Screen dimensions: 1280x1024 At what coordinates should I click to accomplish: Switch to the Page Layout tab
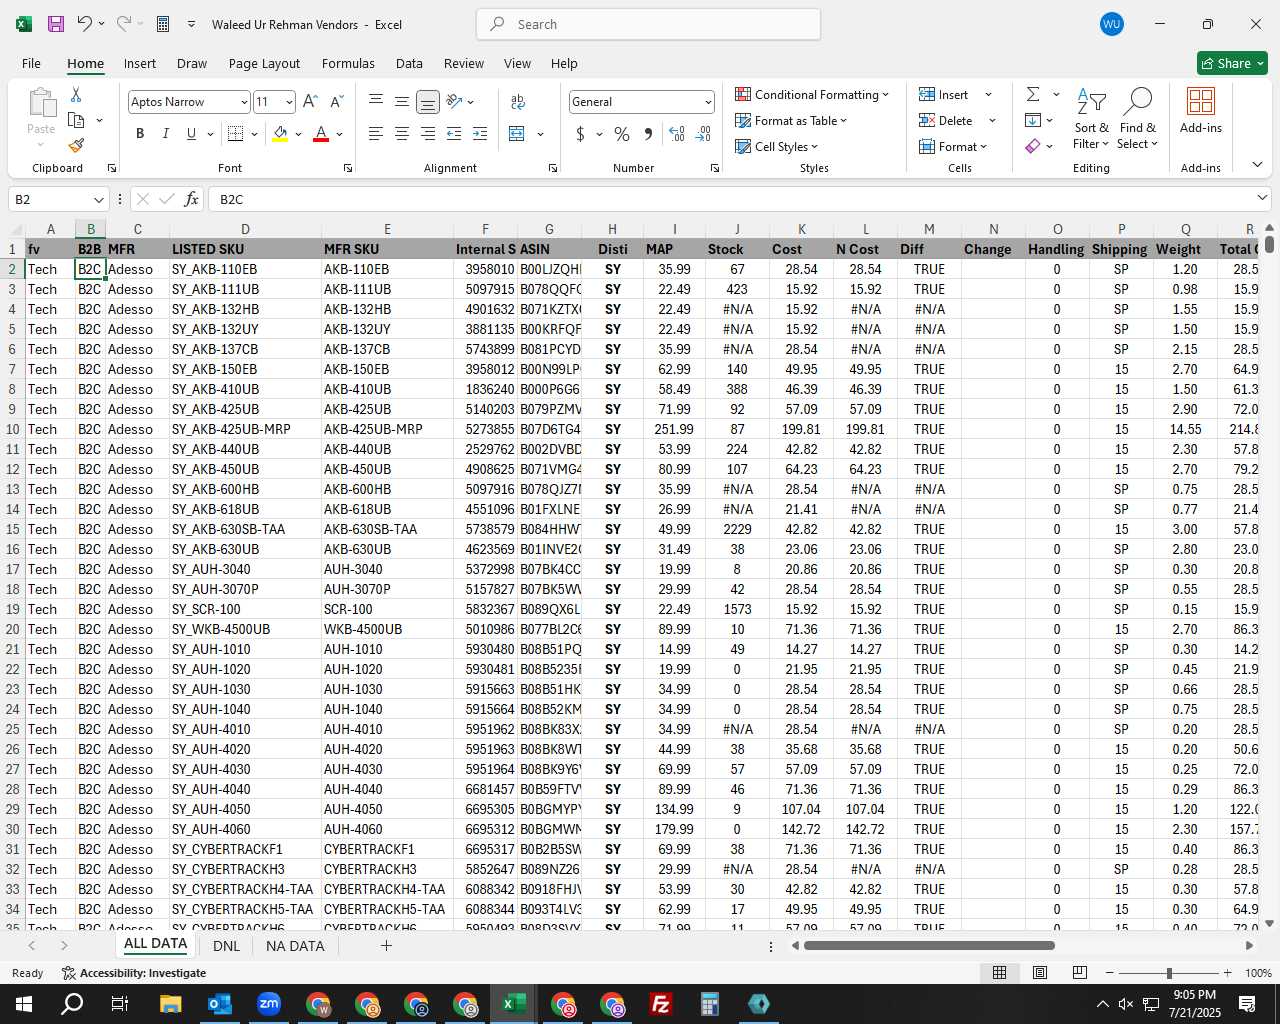[264, 63]
